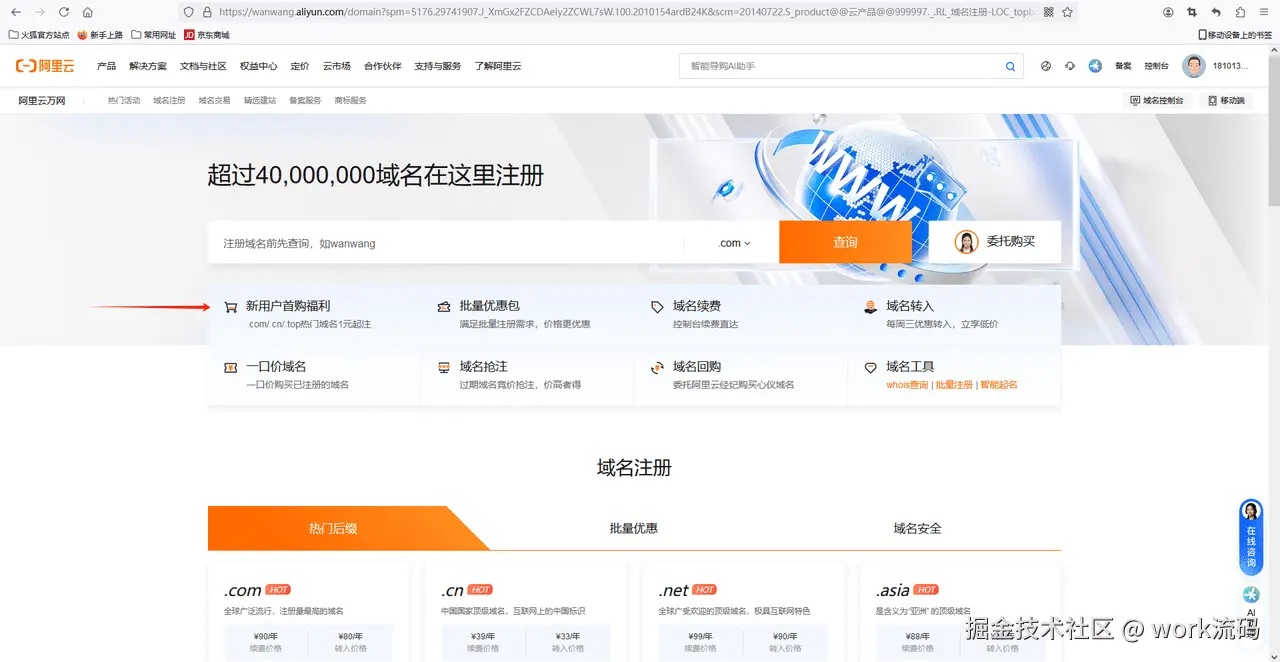Open the .asia HOT domain card

(x=960, y=613)
